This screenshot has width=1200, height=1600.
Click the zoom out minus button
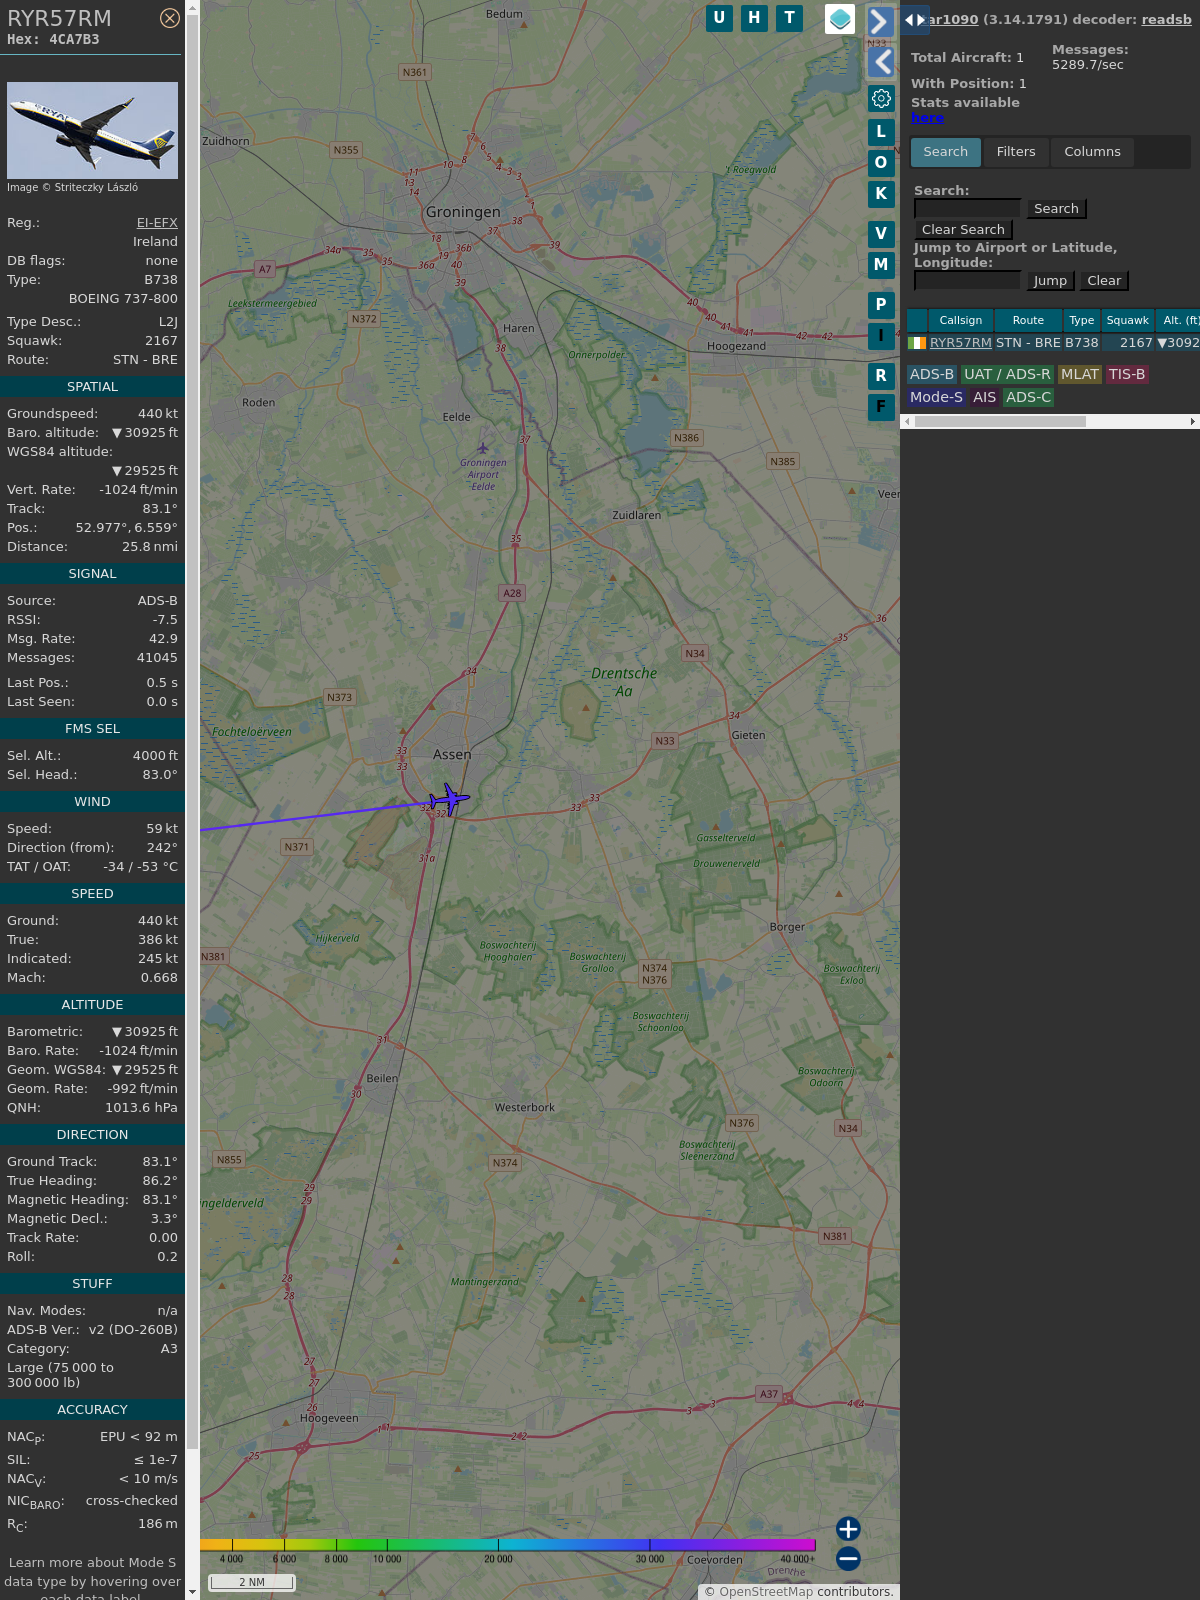pos(848,1559)
